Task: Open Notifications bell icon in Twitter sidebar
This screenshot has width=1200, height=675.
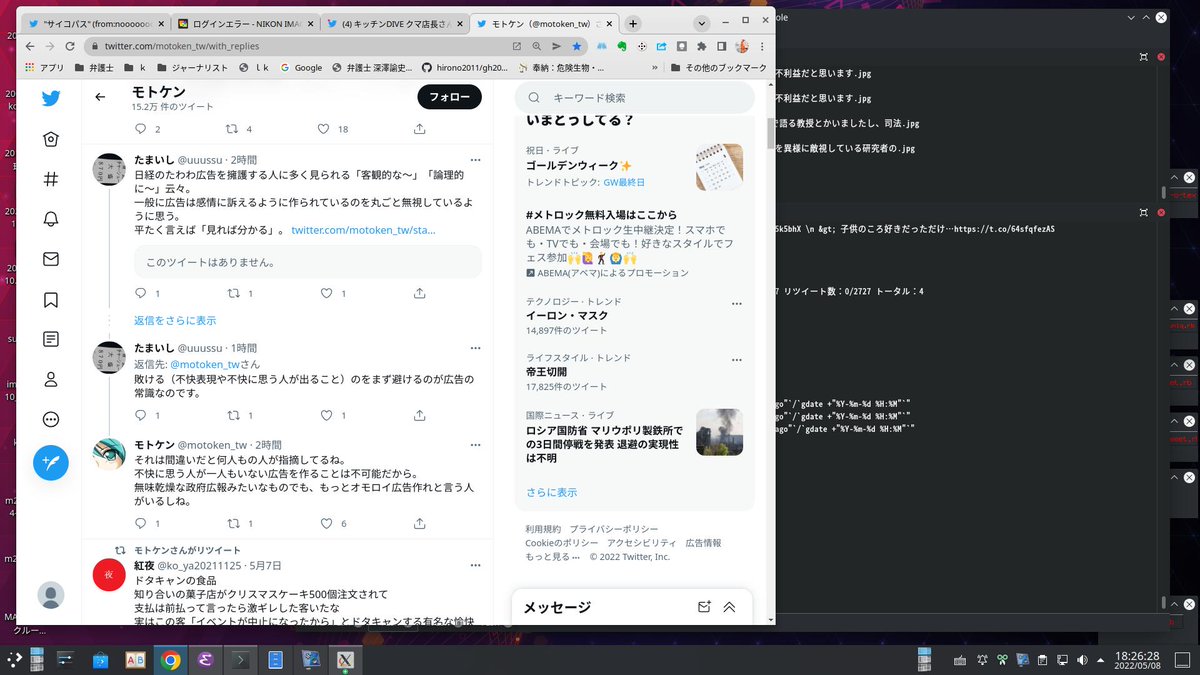Action: pos(50,219)
